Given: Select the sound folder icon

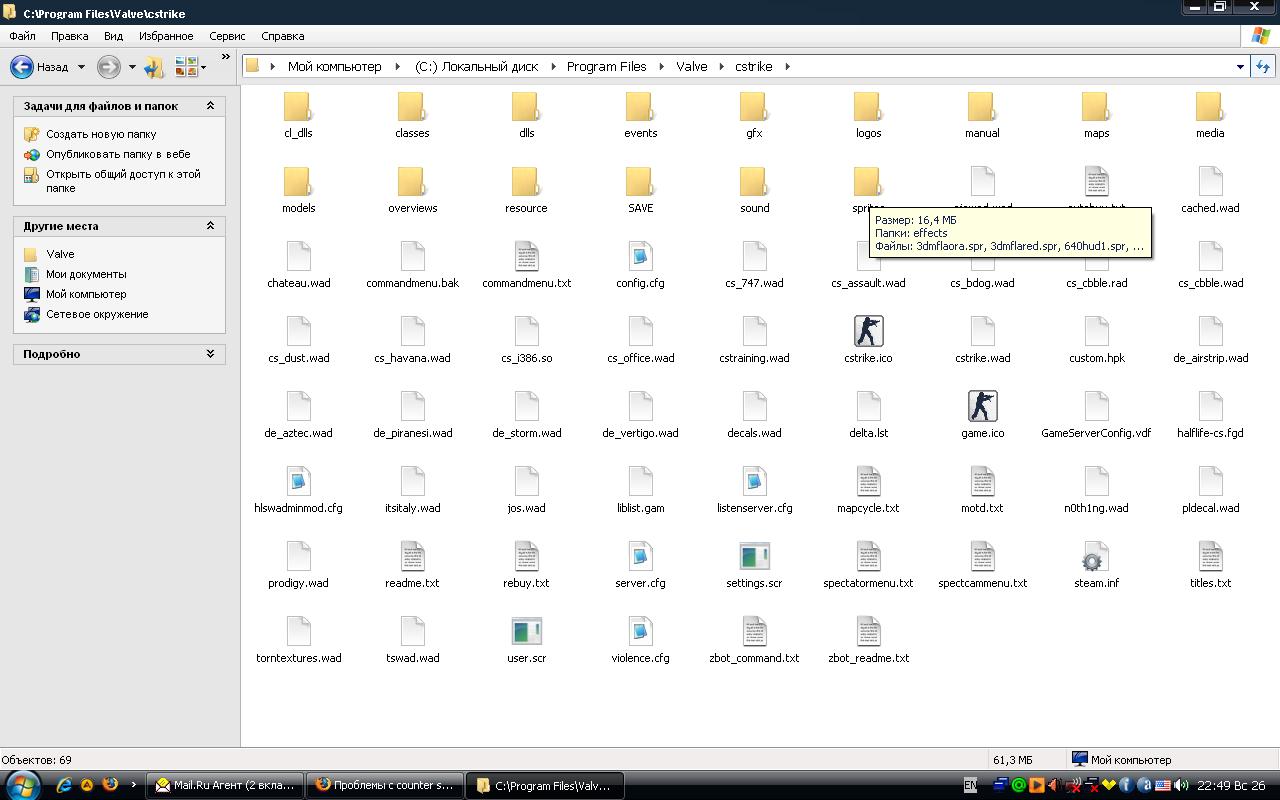Looking at the screenshot, I should [754, 181].
